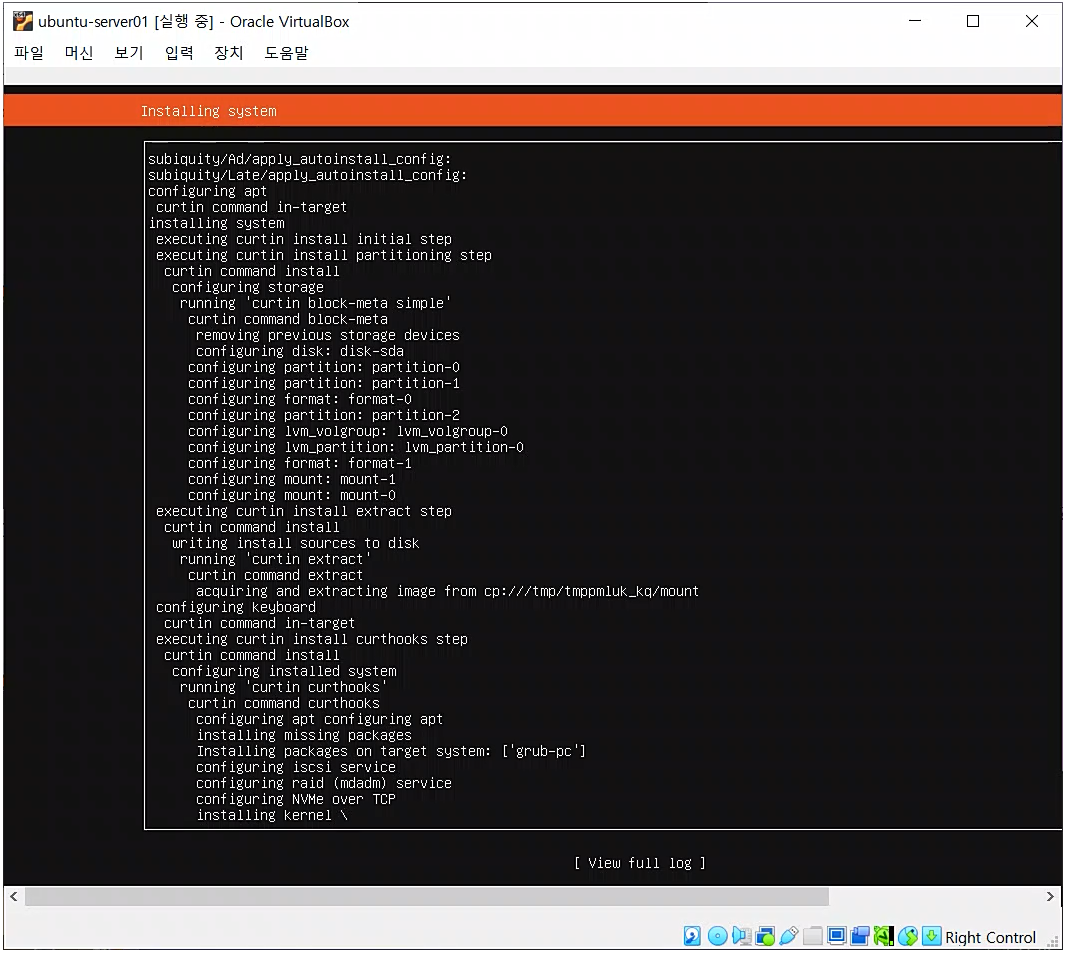Maximize the VirtualBox window
Screen dimensions: 1065x953
click(973, 21)
